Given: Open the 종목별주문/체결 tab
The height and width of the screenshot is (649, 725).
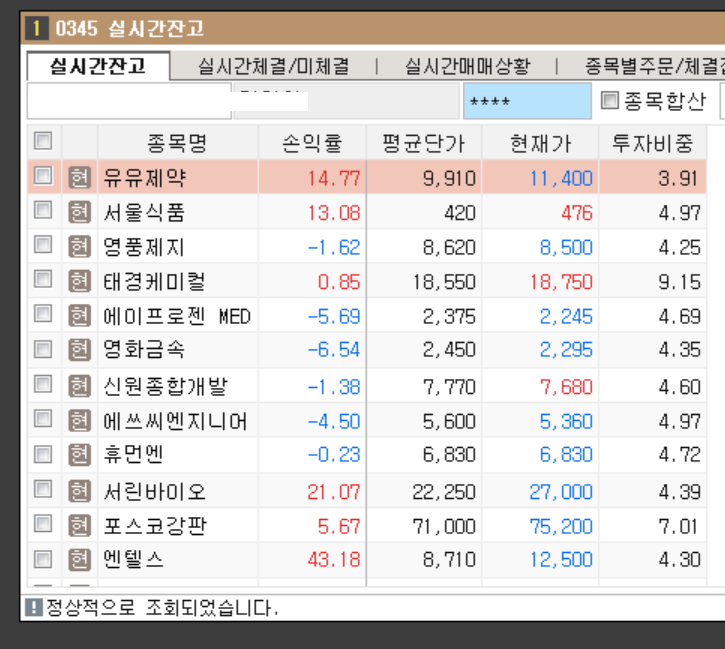Looking at the screenshot, I should [x=654, y=67].
